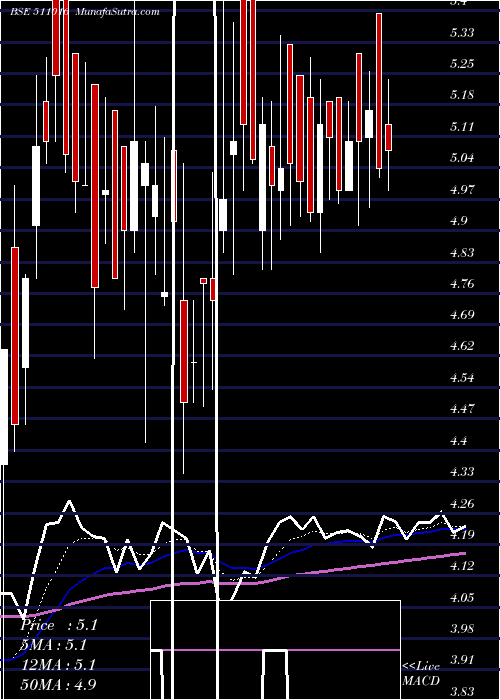The width and height of the screenshot is (500, 700).
Task: Select the '5MA : 5.1' legend entry
Action: [54, 645]
